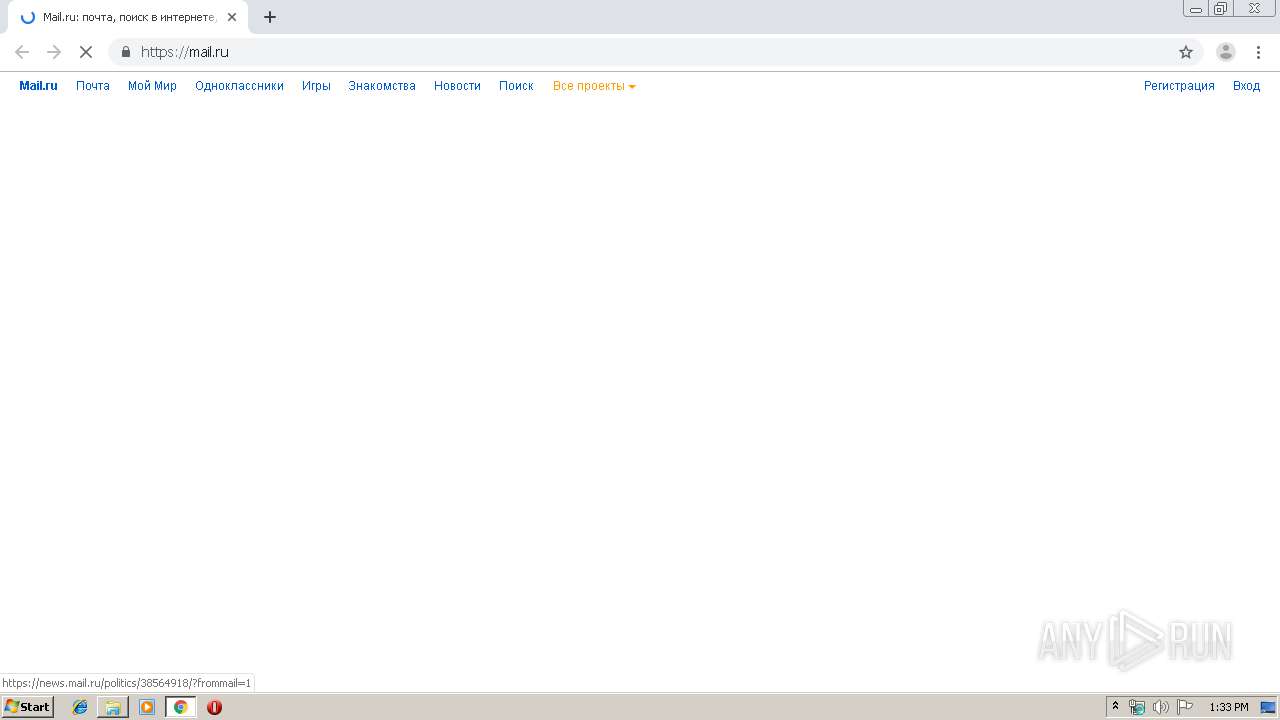
Task: Open media player taskbar icon
Action: click(147, 707)
